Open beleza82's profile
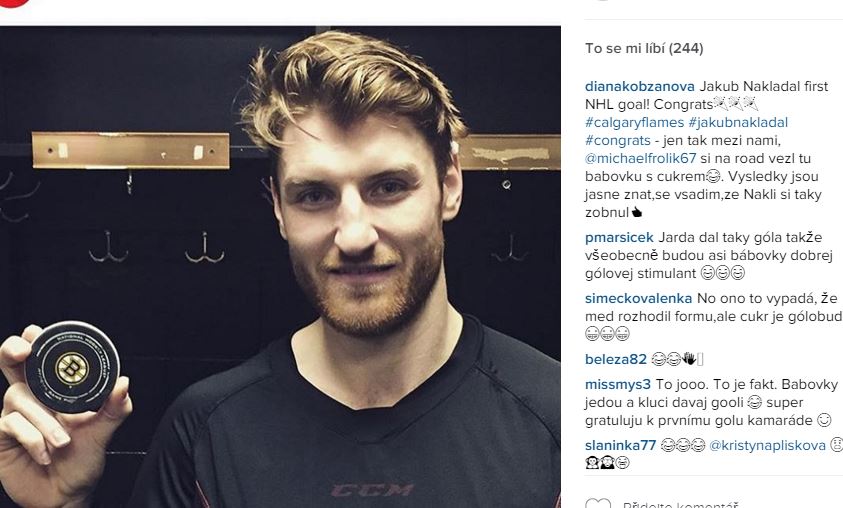The width and height of the screenshot is (843, 508). (616, 359)
